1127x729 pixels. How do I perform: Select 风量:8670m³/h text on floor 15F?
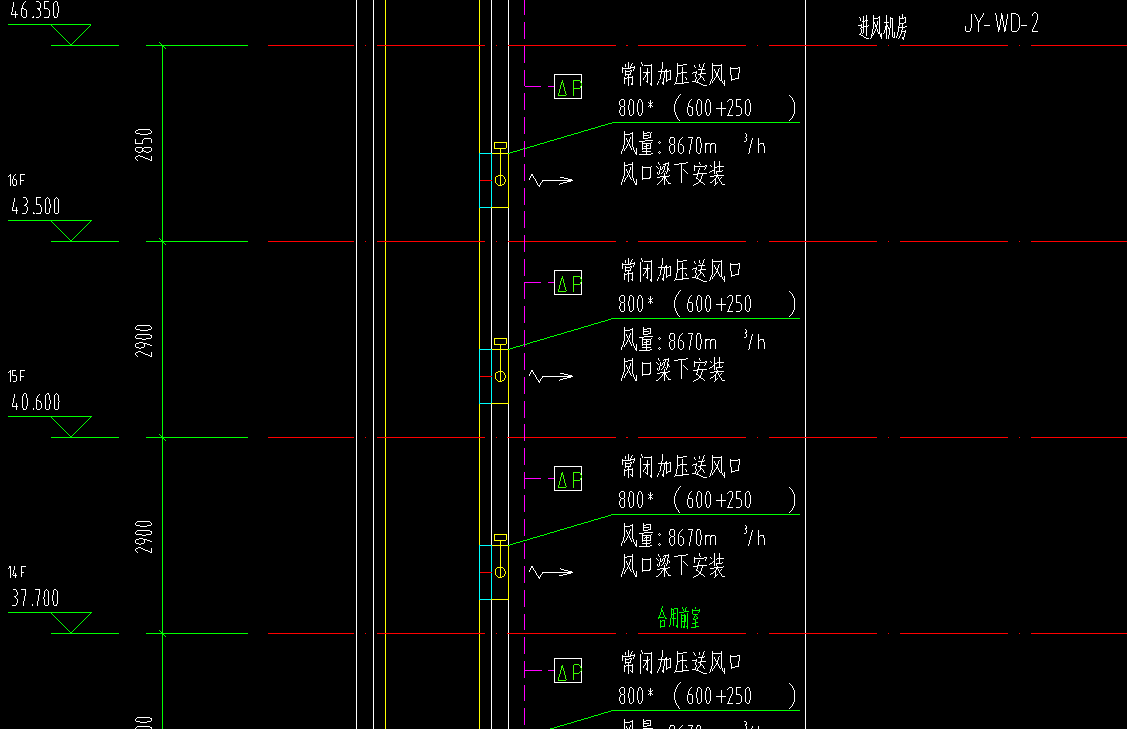tap(693, 341)
